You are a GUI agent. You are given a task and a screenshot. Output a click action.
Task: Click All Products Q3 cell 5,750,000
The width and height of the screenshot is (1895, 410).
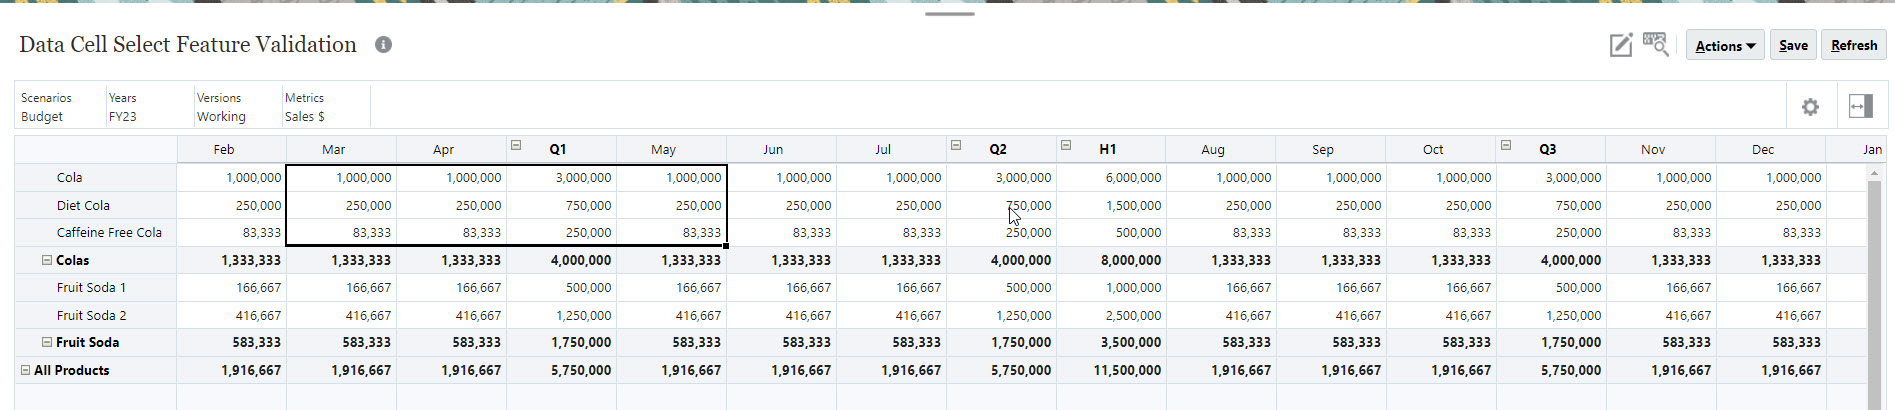click(1551, 370)
